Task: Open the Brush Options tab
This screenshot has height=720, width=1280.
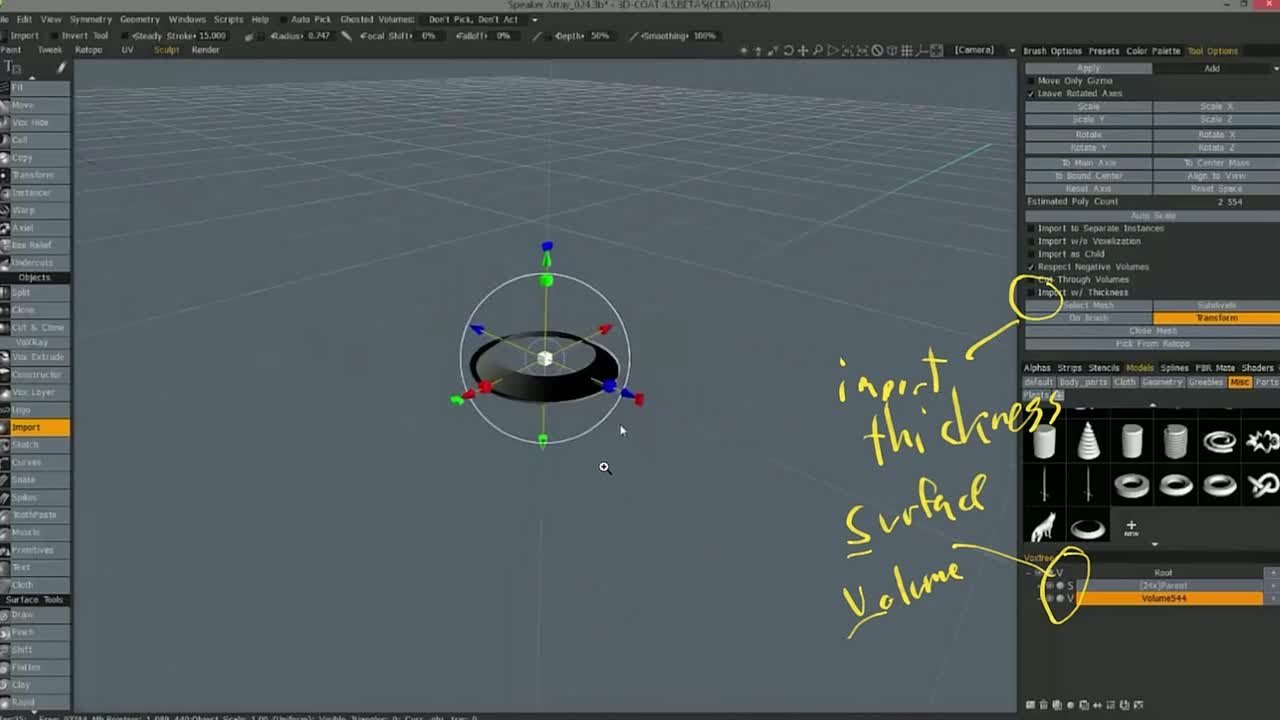Action: pos(1052,51)
